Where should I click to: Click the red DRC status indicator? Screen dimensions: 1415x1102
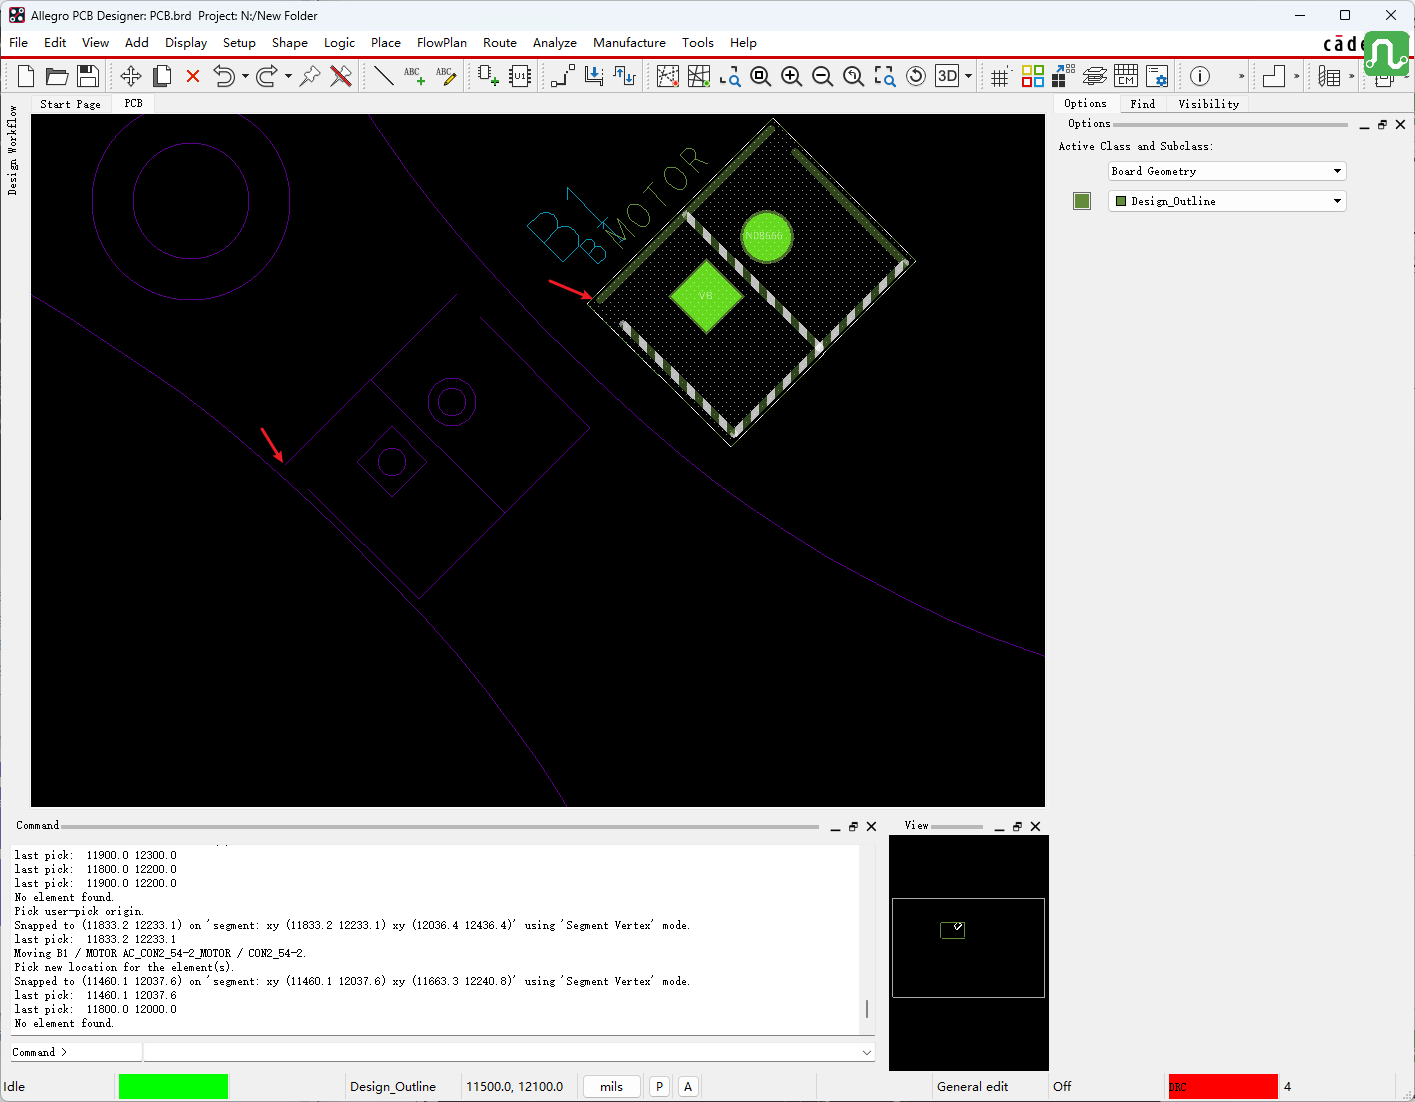[1223, 1087]
